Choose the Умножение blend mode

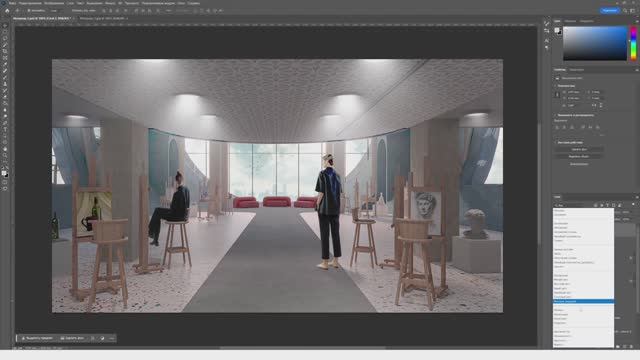pyautogui.click(x=583, y=228)
